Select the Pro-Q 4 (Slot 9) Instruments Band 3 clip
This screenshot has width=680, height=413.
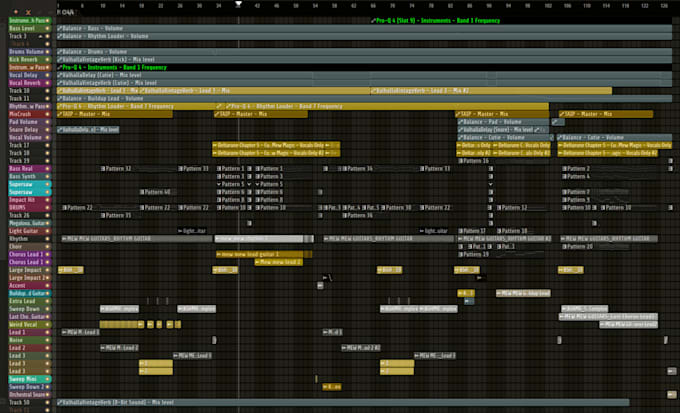522,20
